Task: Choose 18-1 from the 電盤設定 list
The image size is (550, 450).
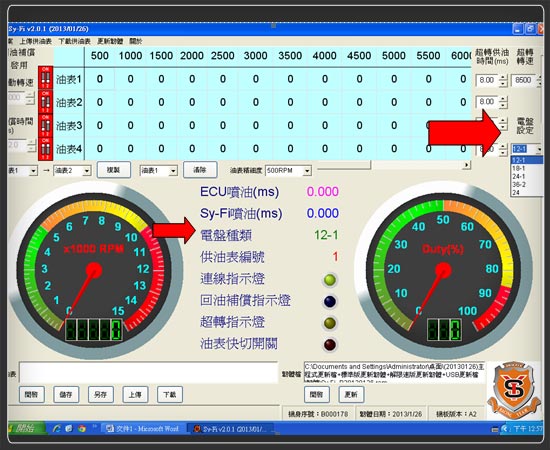Action: tap(526, 168)
